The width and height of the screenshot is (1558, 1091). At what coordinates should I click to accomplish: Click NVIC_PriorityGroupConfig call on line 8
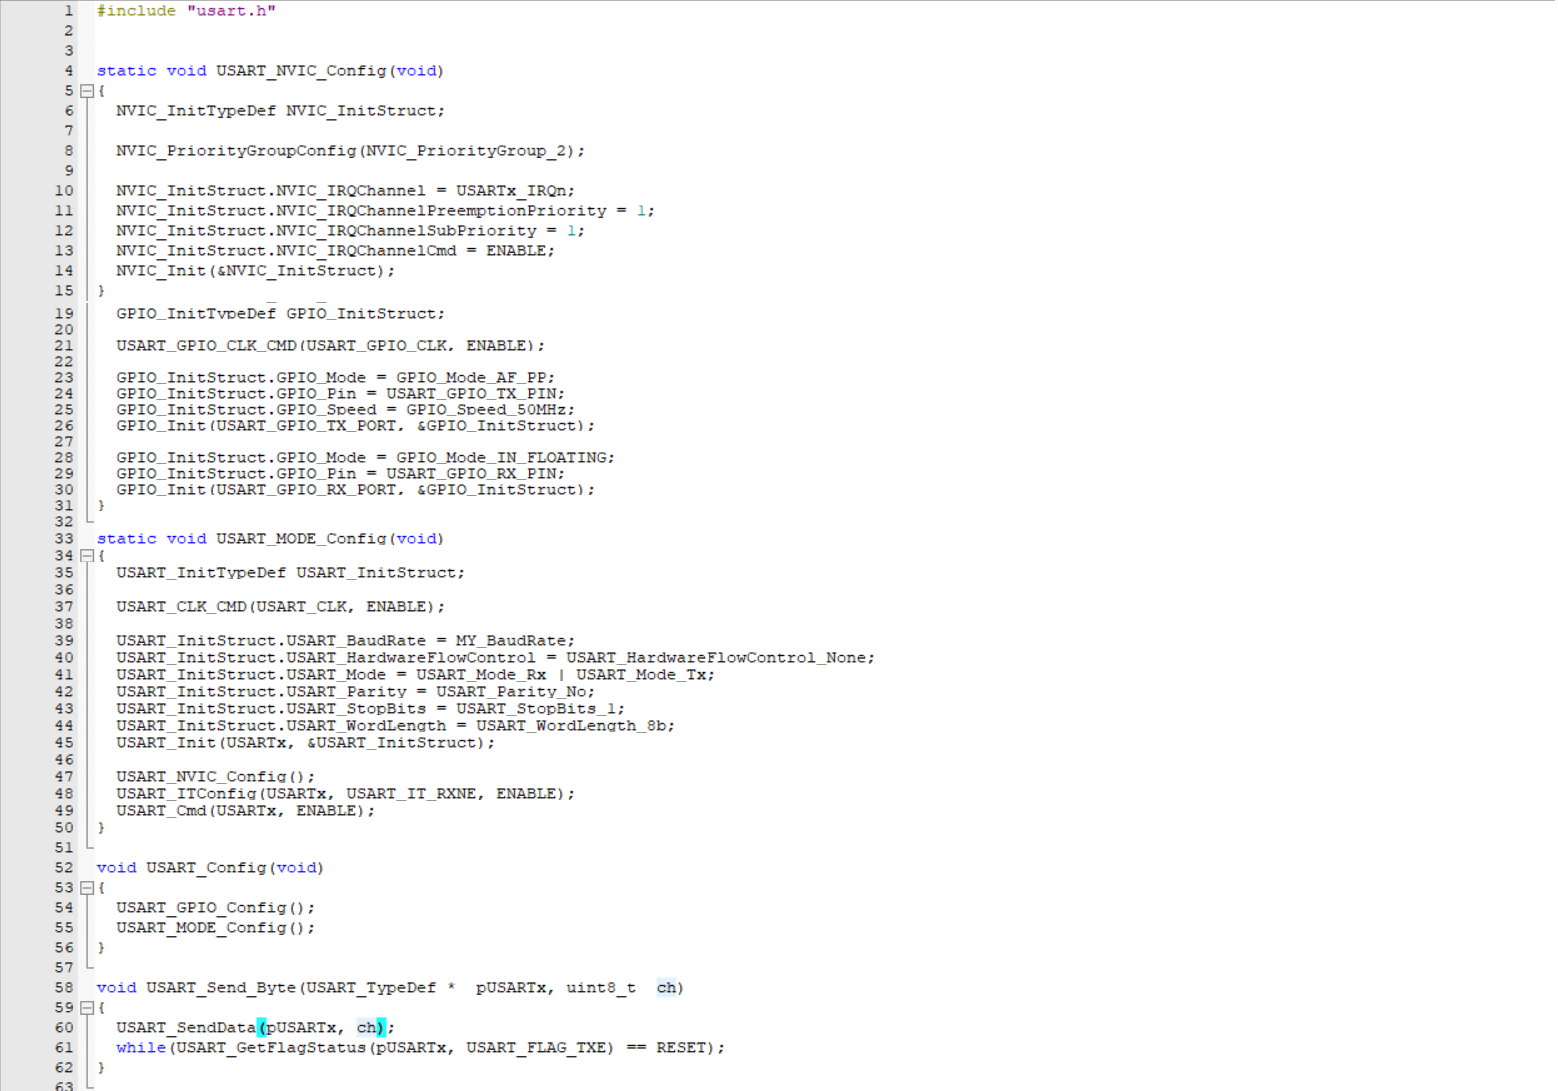[236, 151]
